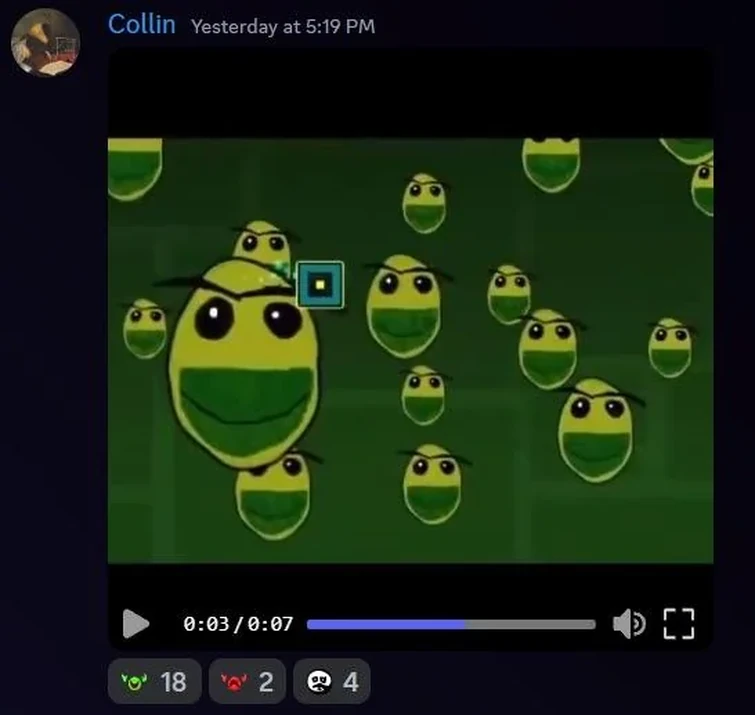The width and height of the screenshot is (755, 715).
Task: Toggle the green emoji reaction with 18
Action: coord(155,681)
